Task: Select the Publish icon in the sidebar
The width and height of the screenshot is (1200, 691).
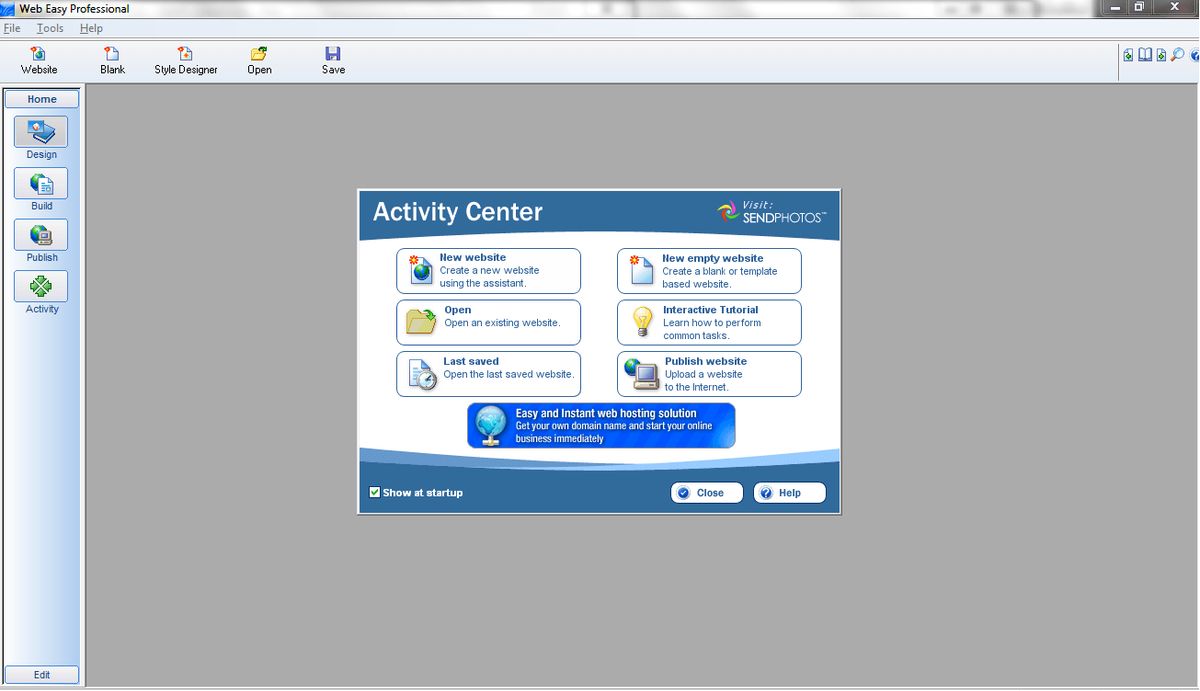Action: (x=41, y=235)
